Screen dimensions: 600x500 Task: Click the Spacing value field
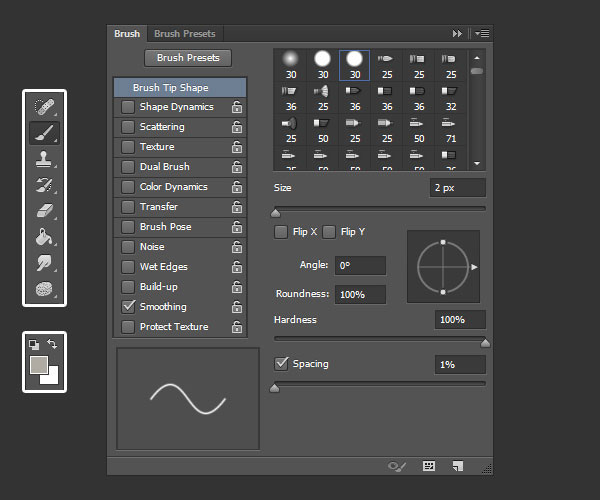pyautogui.click(x=460, y=365)
